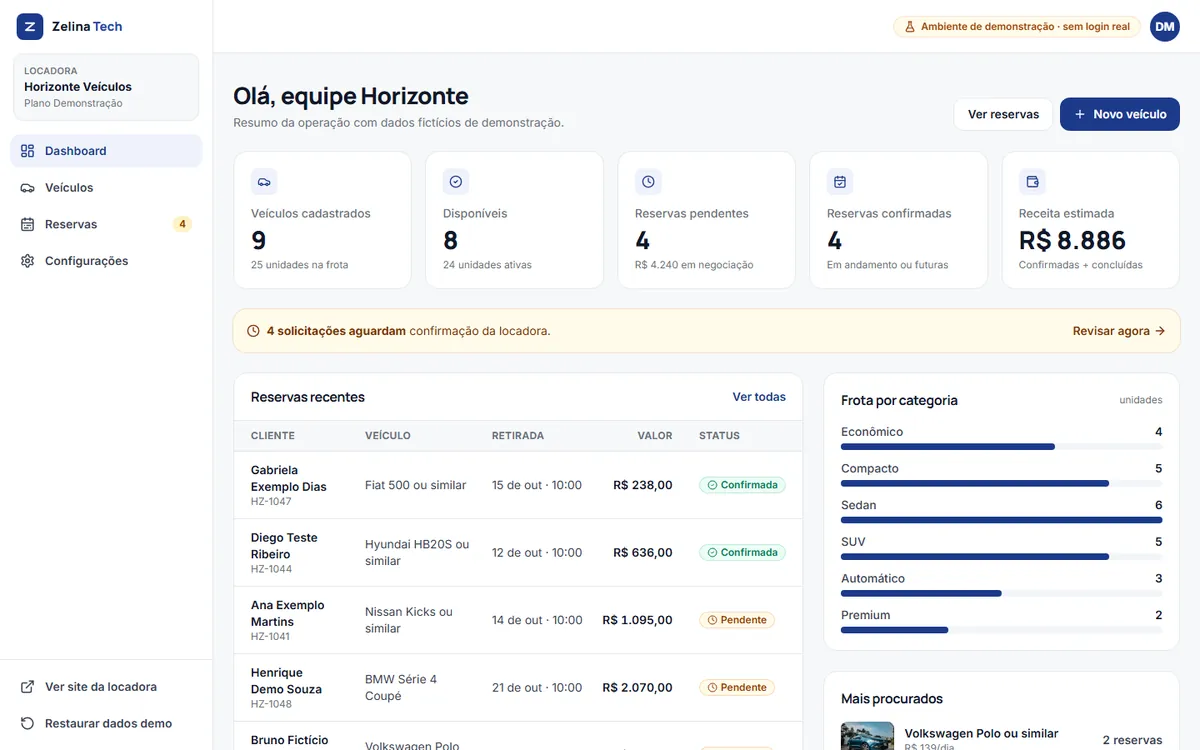Viewport: 1200px width, 750px height.
Task: Click the Configurações gear icon
Action: point(28,261)
